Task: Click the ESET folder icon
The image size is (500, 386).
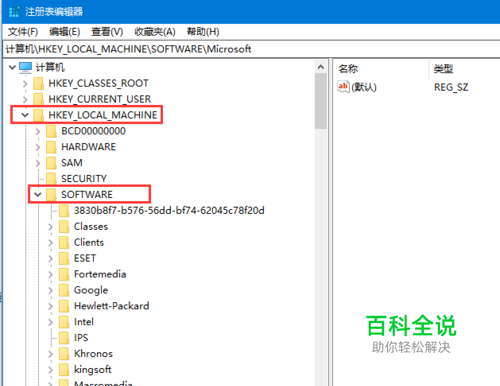Action: click(x=64, y=258)
